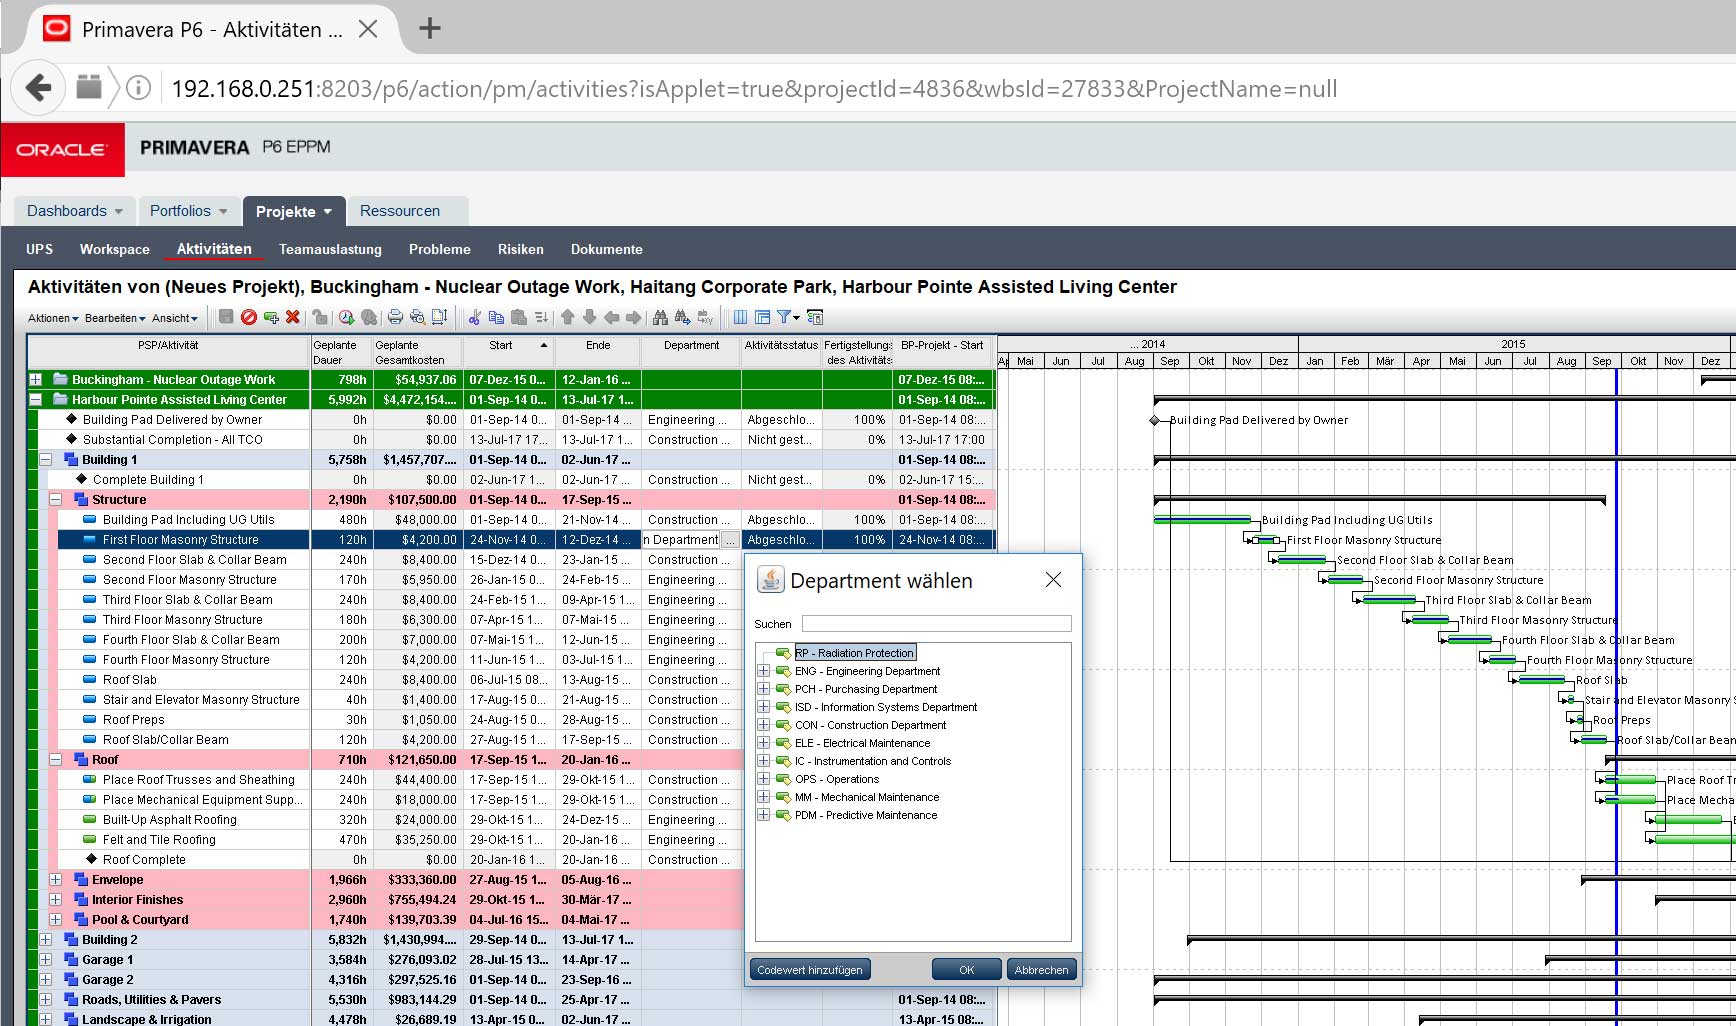Select CON - Construction Department in the list
The width and height of the screenshot is (1736, 1026).
pos(870,725)
